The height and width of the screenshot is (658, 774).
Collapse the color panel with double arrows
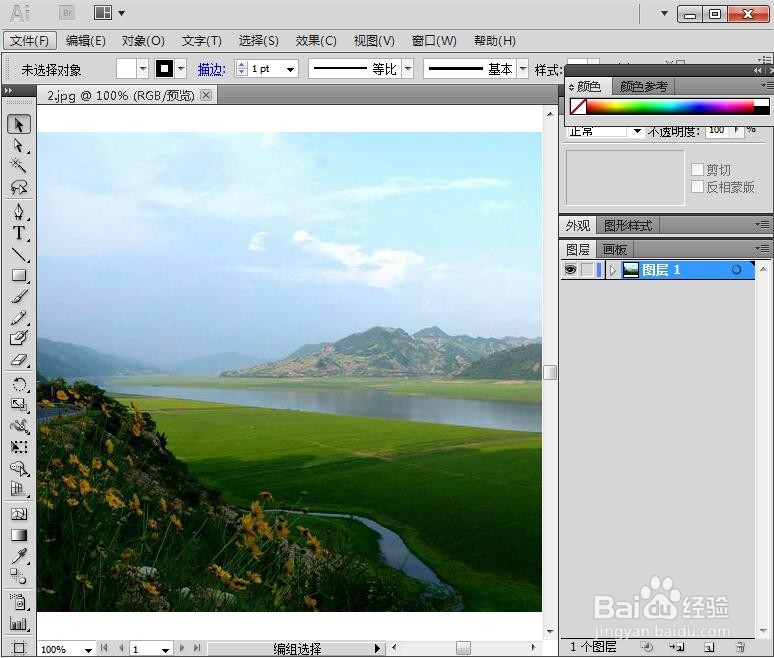(x=757, y=71)
